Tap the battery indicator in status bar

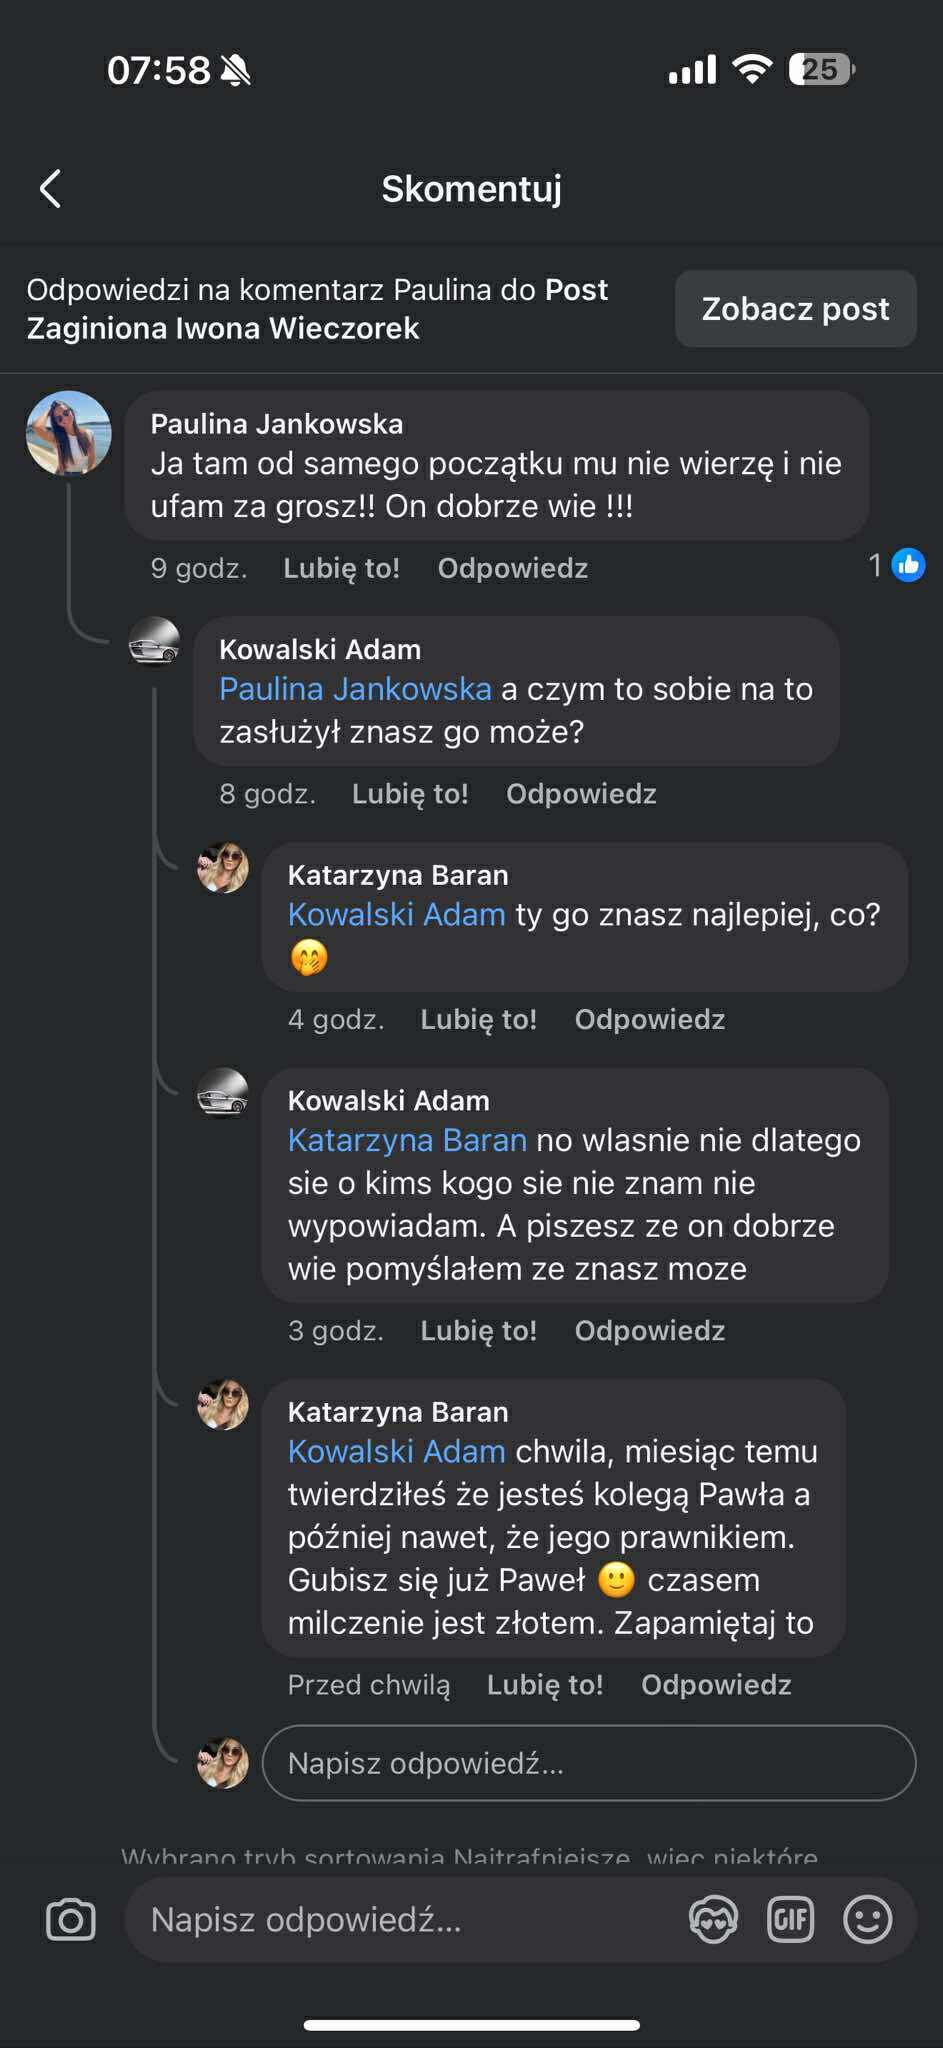(x=821, y=70)
